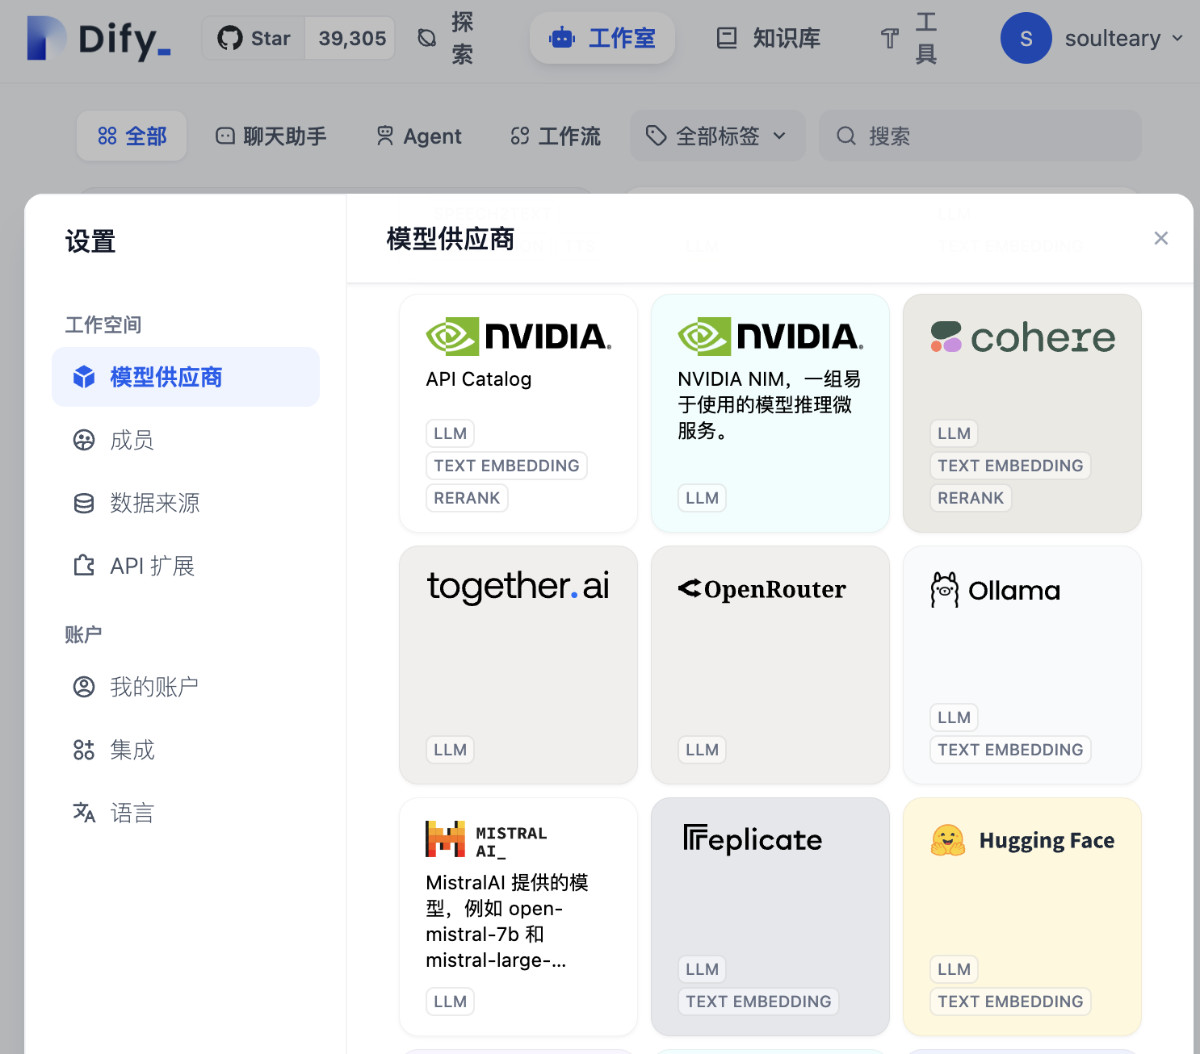Click the translate icon beside 语言
1200x1054 pixels.
pos(84,813)
